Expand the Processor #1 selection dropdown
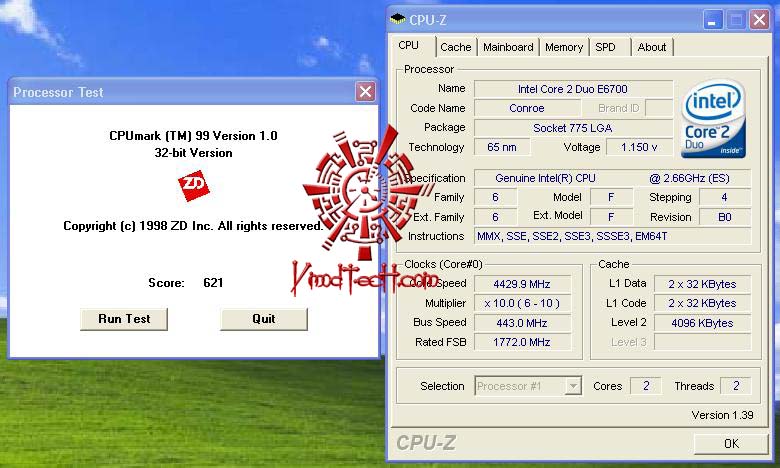Image resolution: width=780 pixels, height=468 pixels. pyautogui.click(x=573, y=386)
